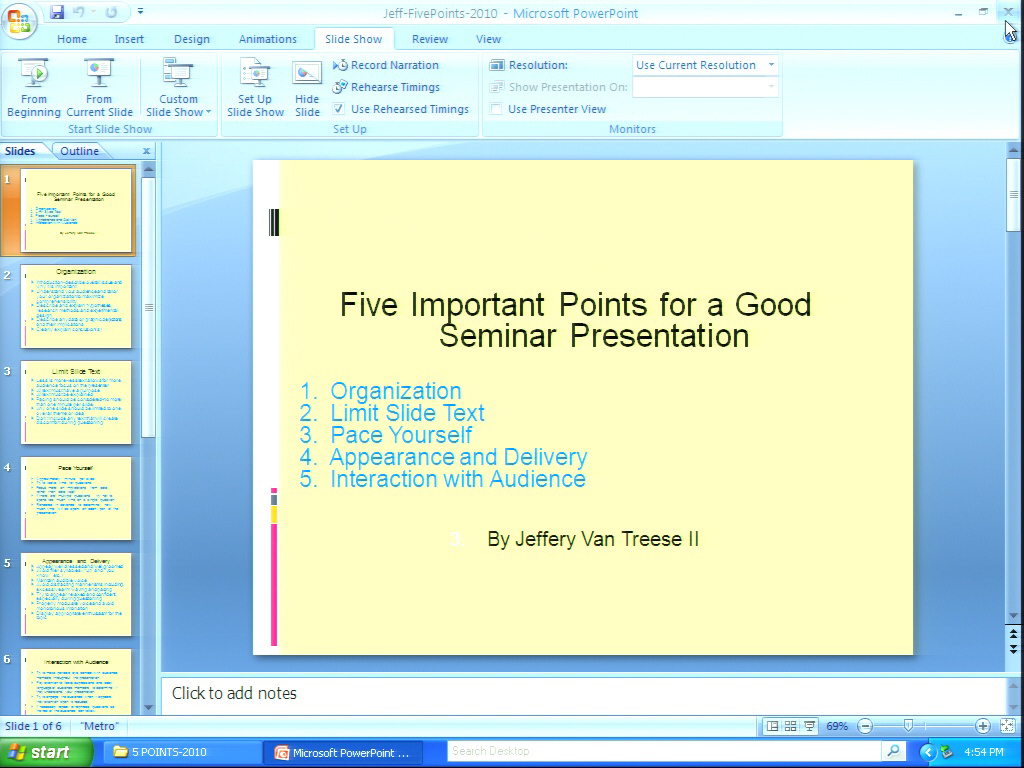Click to add notes area
The width and height of the screenshot is (1024, 768).
coord(583,694)
